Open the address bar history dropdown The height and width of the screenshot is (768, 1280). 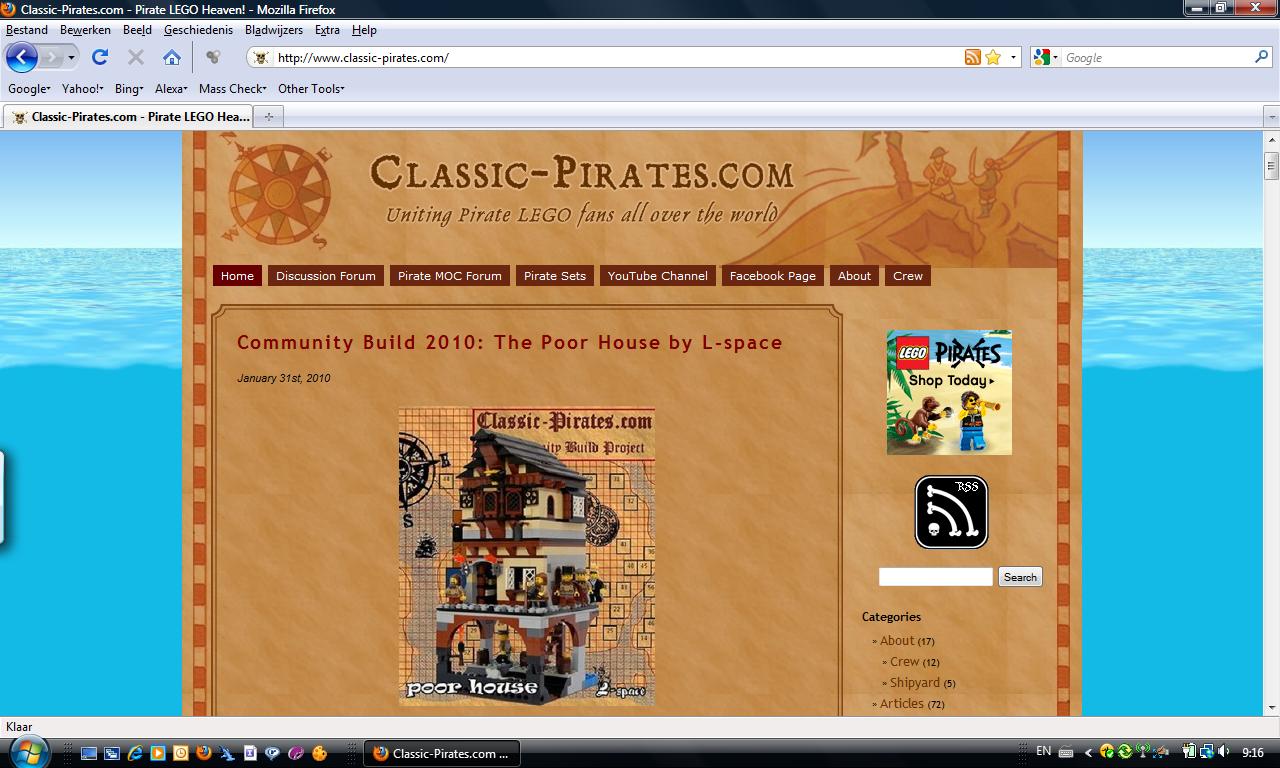pos(1013,57)
